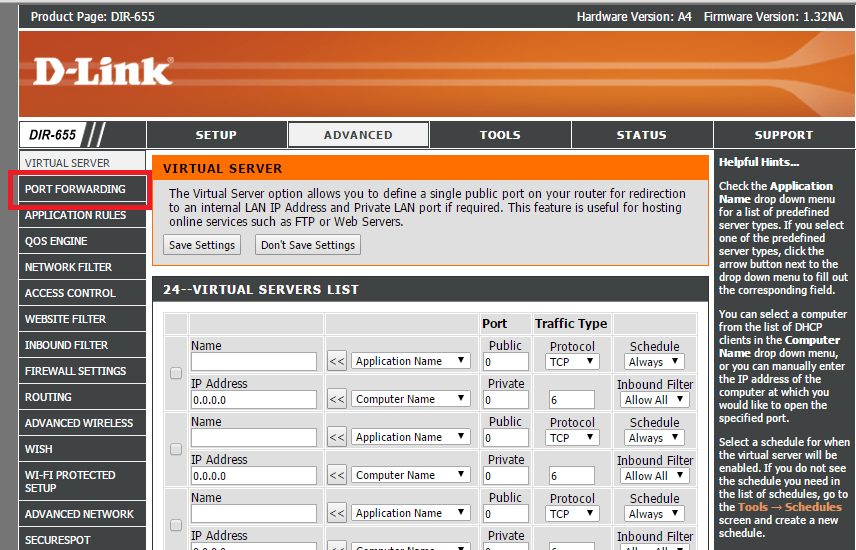Viewport: 856px width, 550px height.
Task: Open the QoS Engine sidebar item
Action: click(x=82, y=241)
